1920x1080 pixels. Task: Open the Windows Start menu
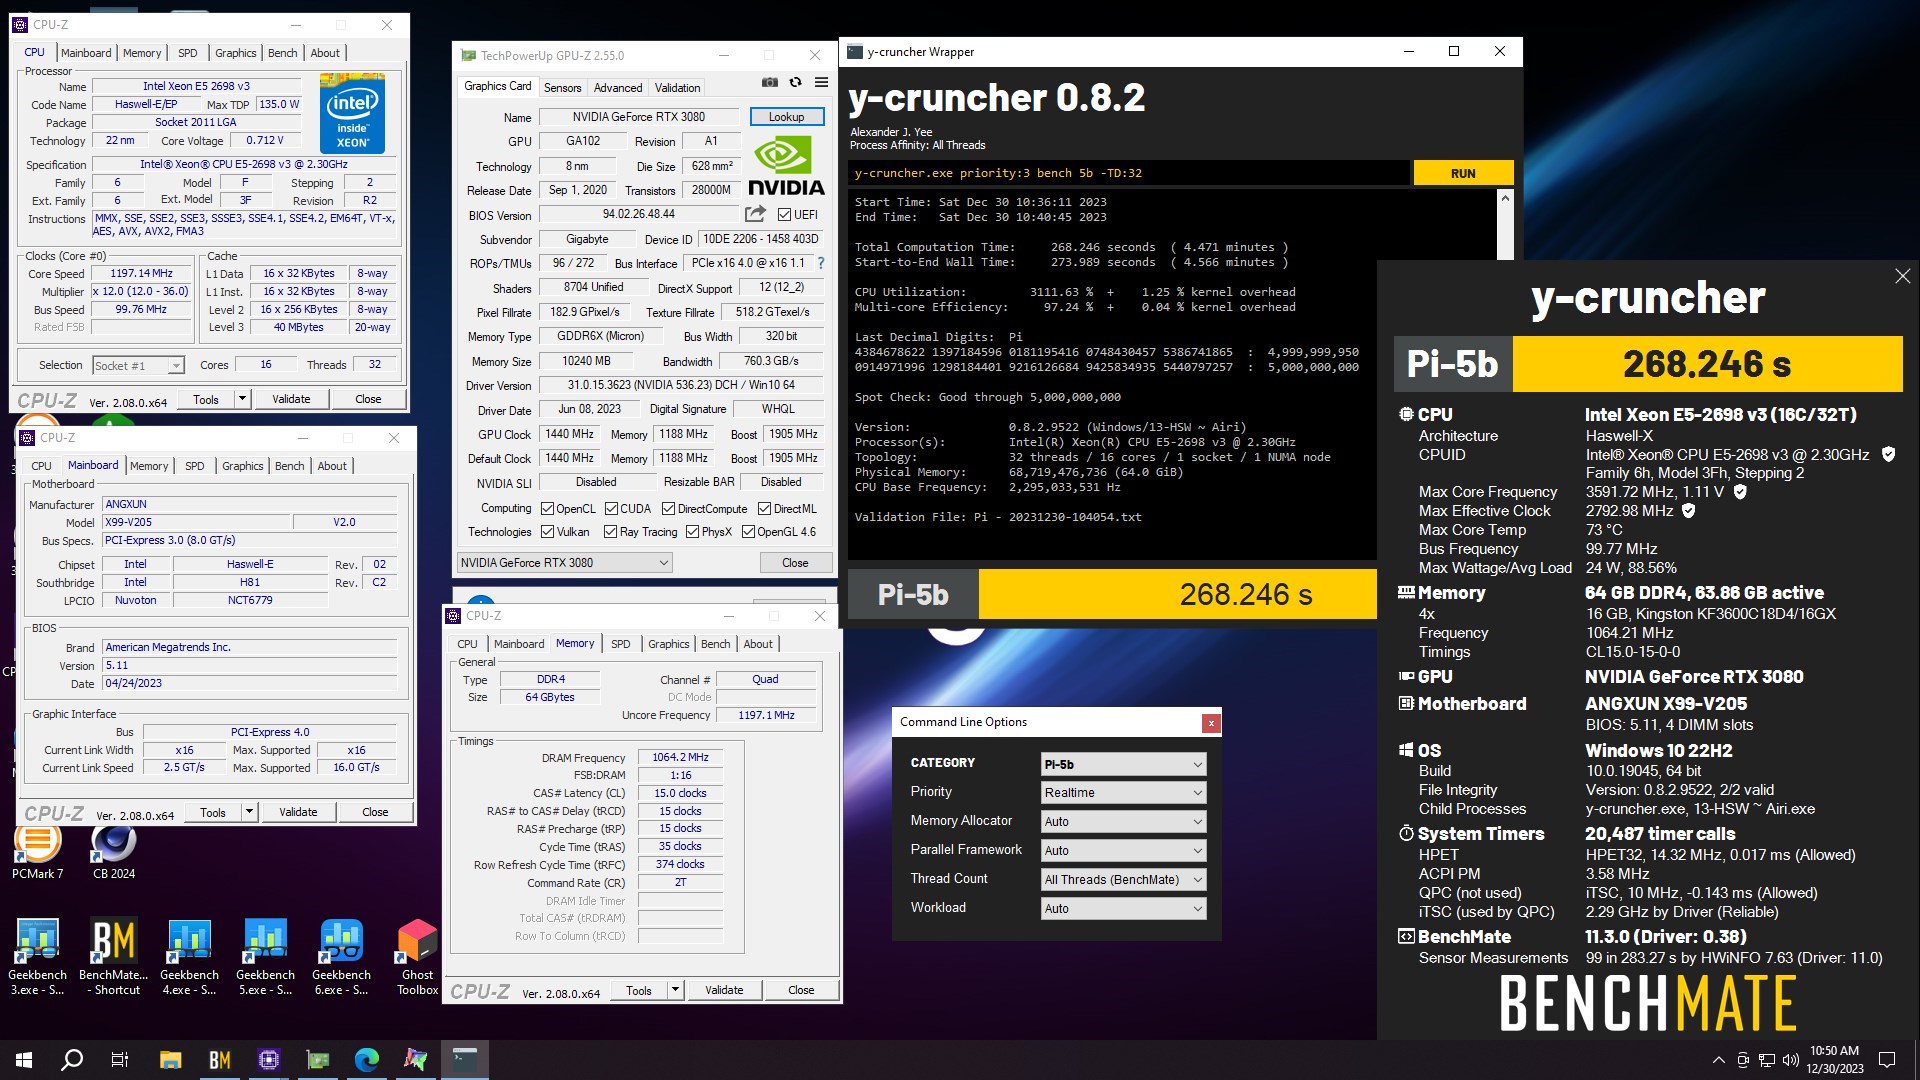point(24,1060)
